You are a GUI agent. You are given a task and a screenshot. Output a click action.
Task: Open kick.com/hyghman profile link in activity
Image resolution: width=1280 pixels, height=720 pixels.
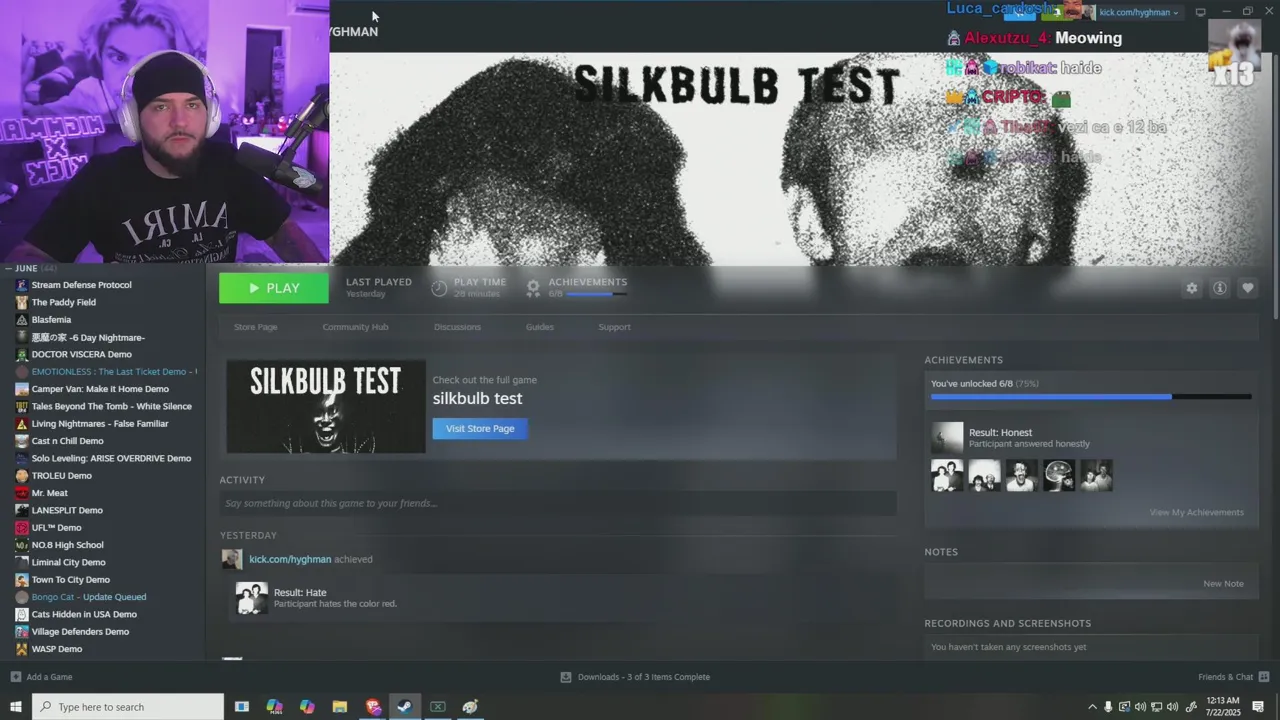(x=290, y=559)
